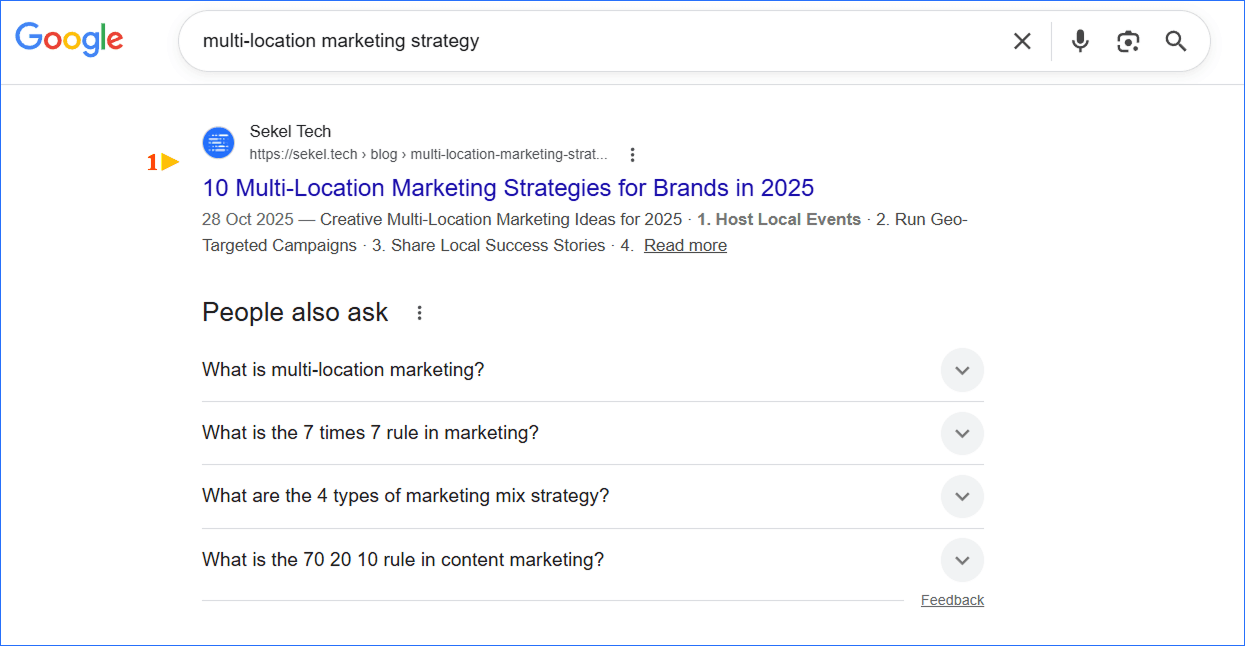Expand 'What are the 4 types of marketing mix strategy?'
Image resolution: width=1245 pixels, height=646 pixels.
point(961,496)
